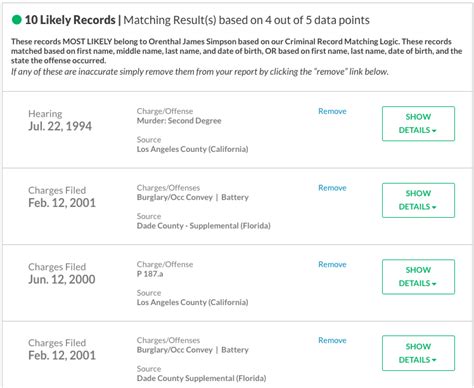
Task: Click the caret arrow in third Show Details button
Action: [x=434, y=284]
